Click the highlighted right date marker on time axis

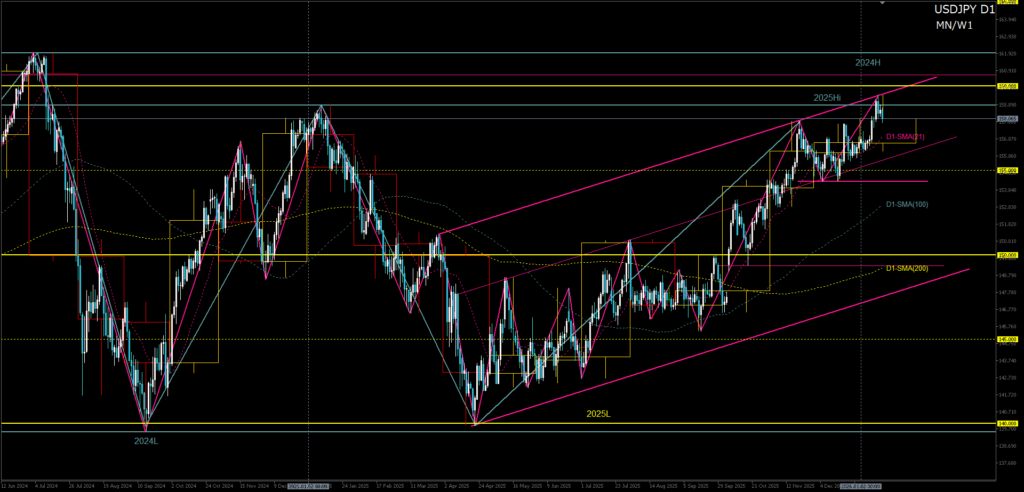860,487
